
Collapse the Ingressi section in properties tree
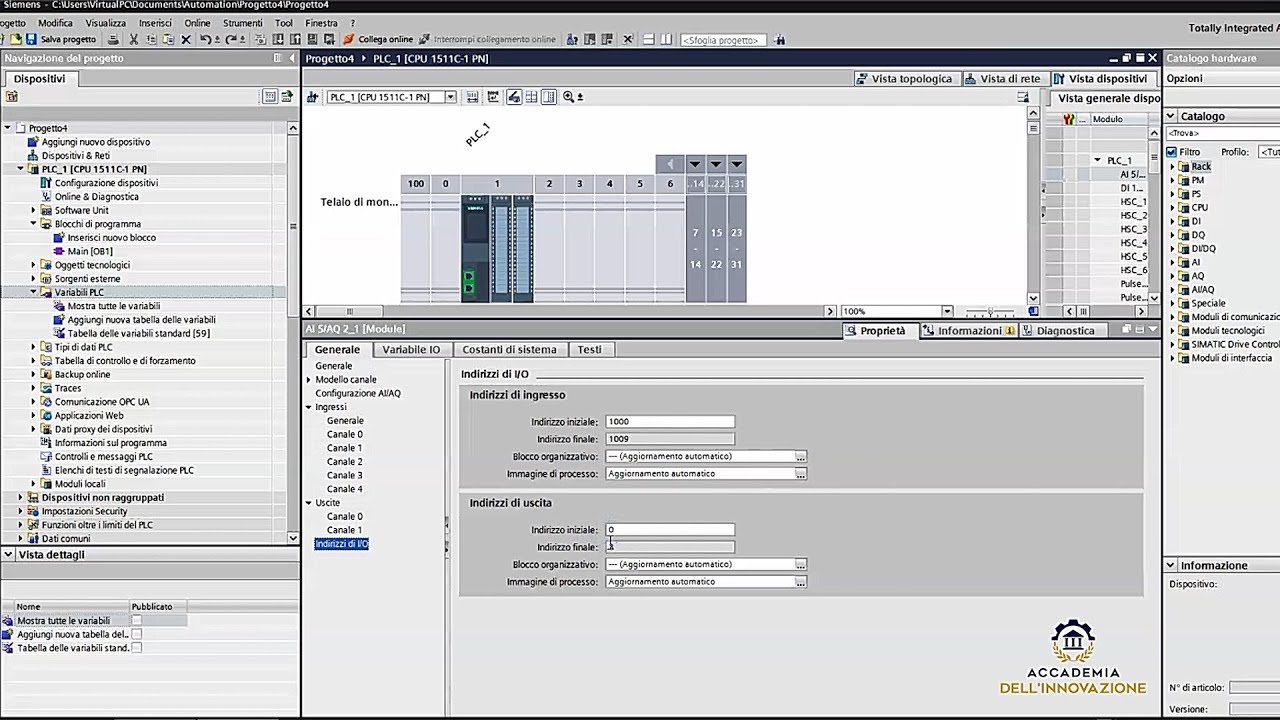point(309,407)
